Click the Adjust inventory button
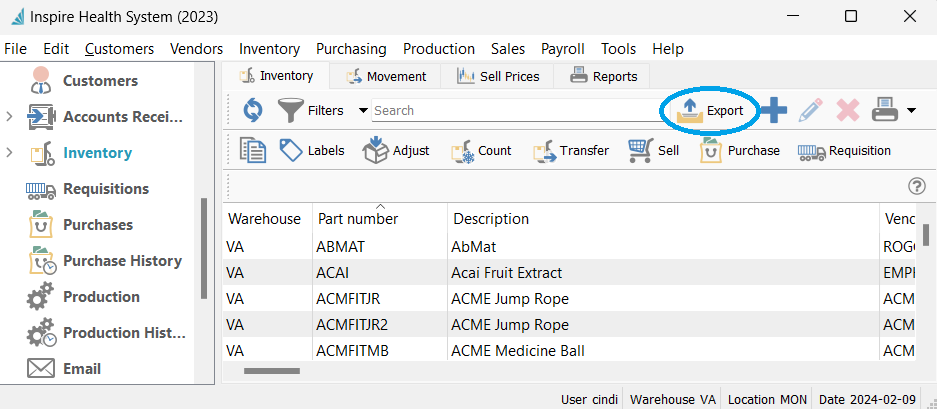The height and width of the screenshot is (409, 937). click(x=396, y=151)
